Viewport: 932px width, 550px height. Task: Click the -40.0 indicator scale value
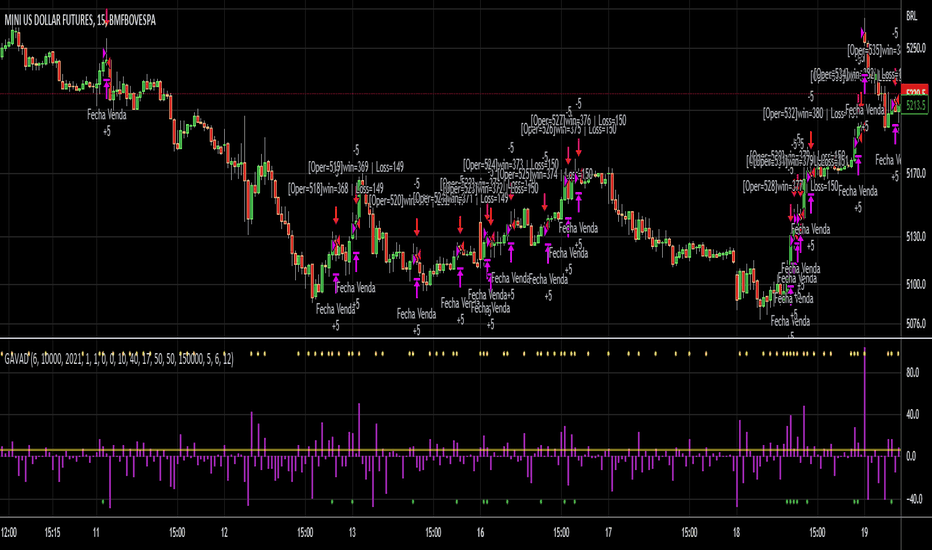tap(914, 499)
